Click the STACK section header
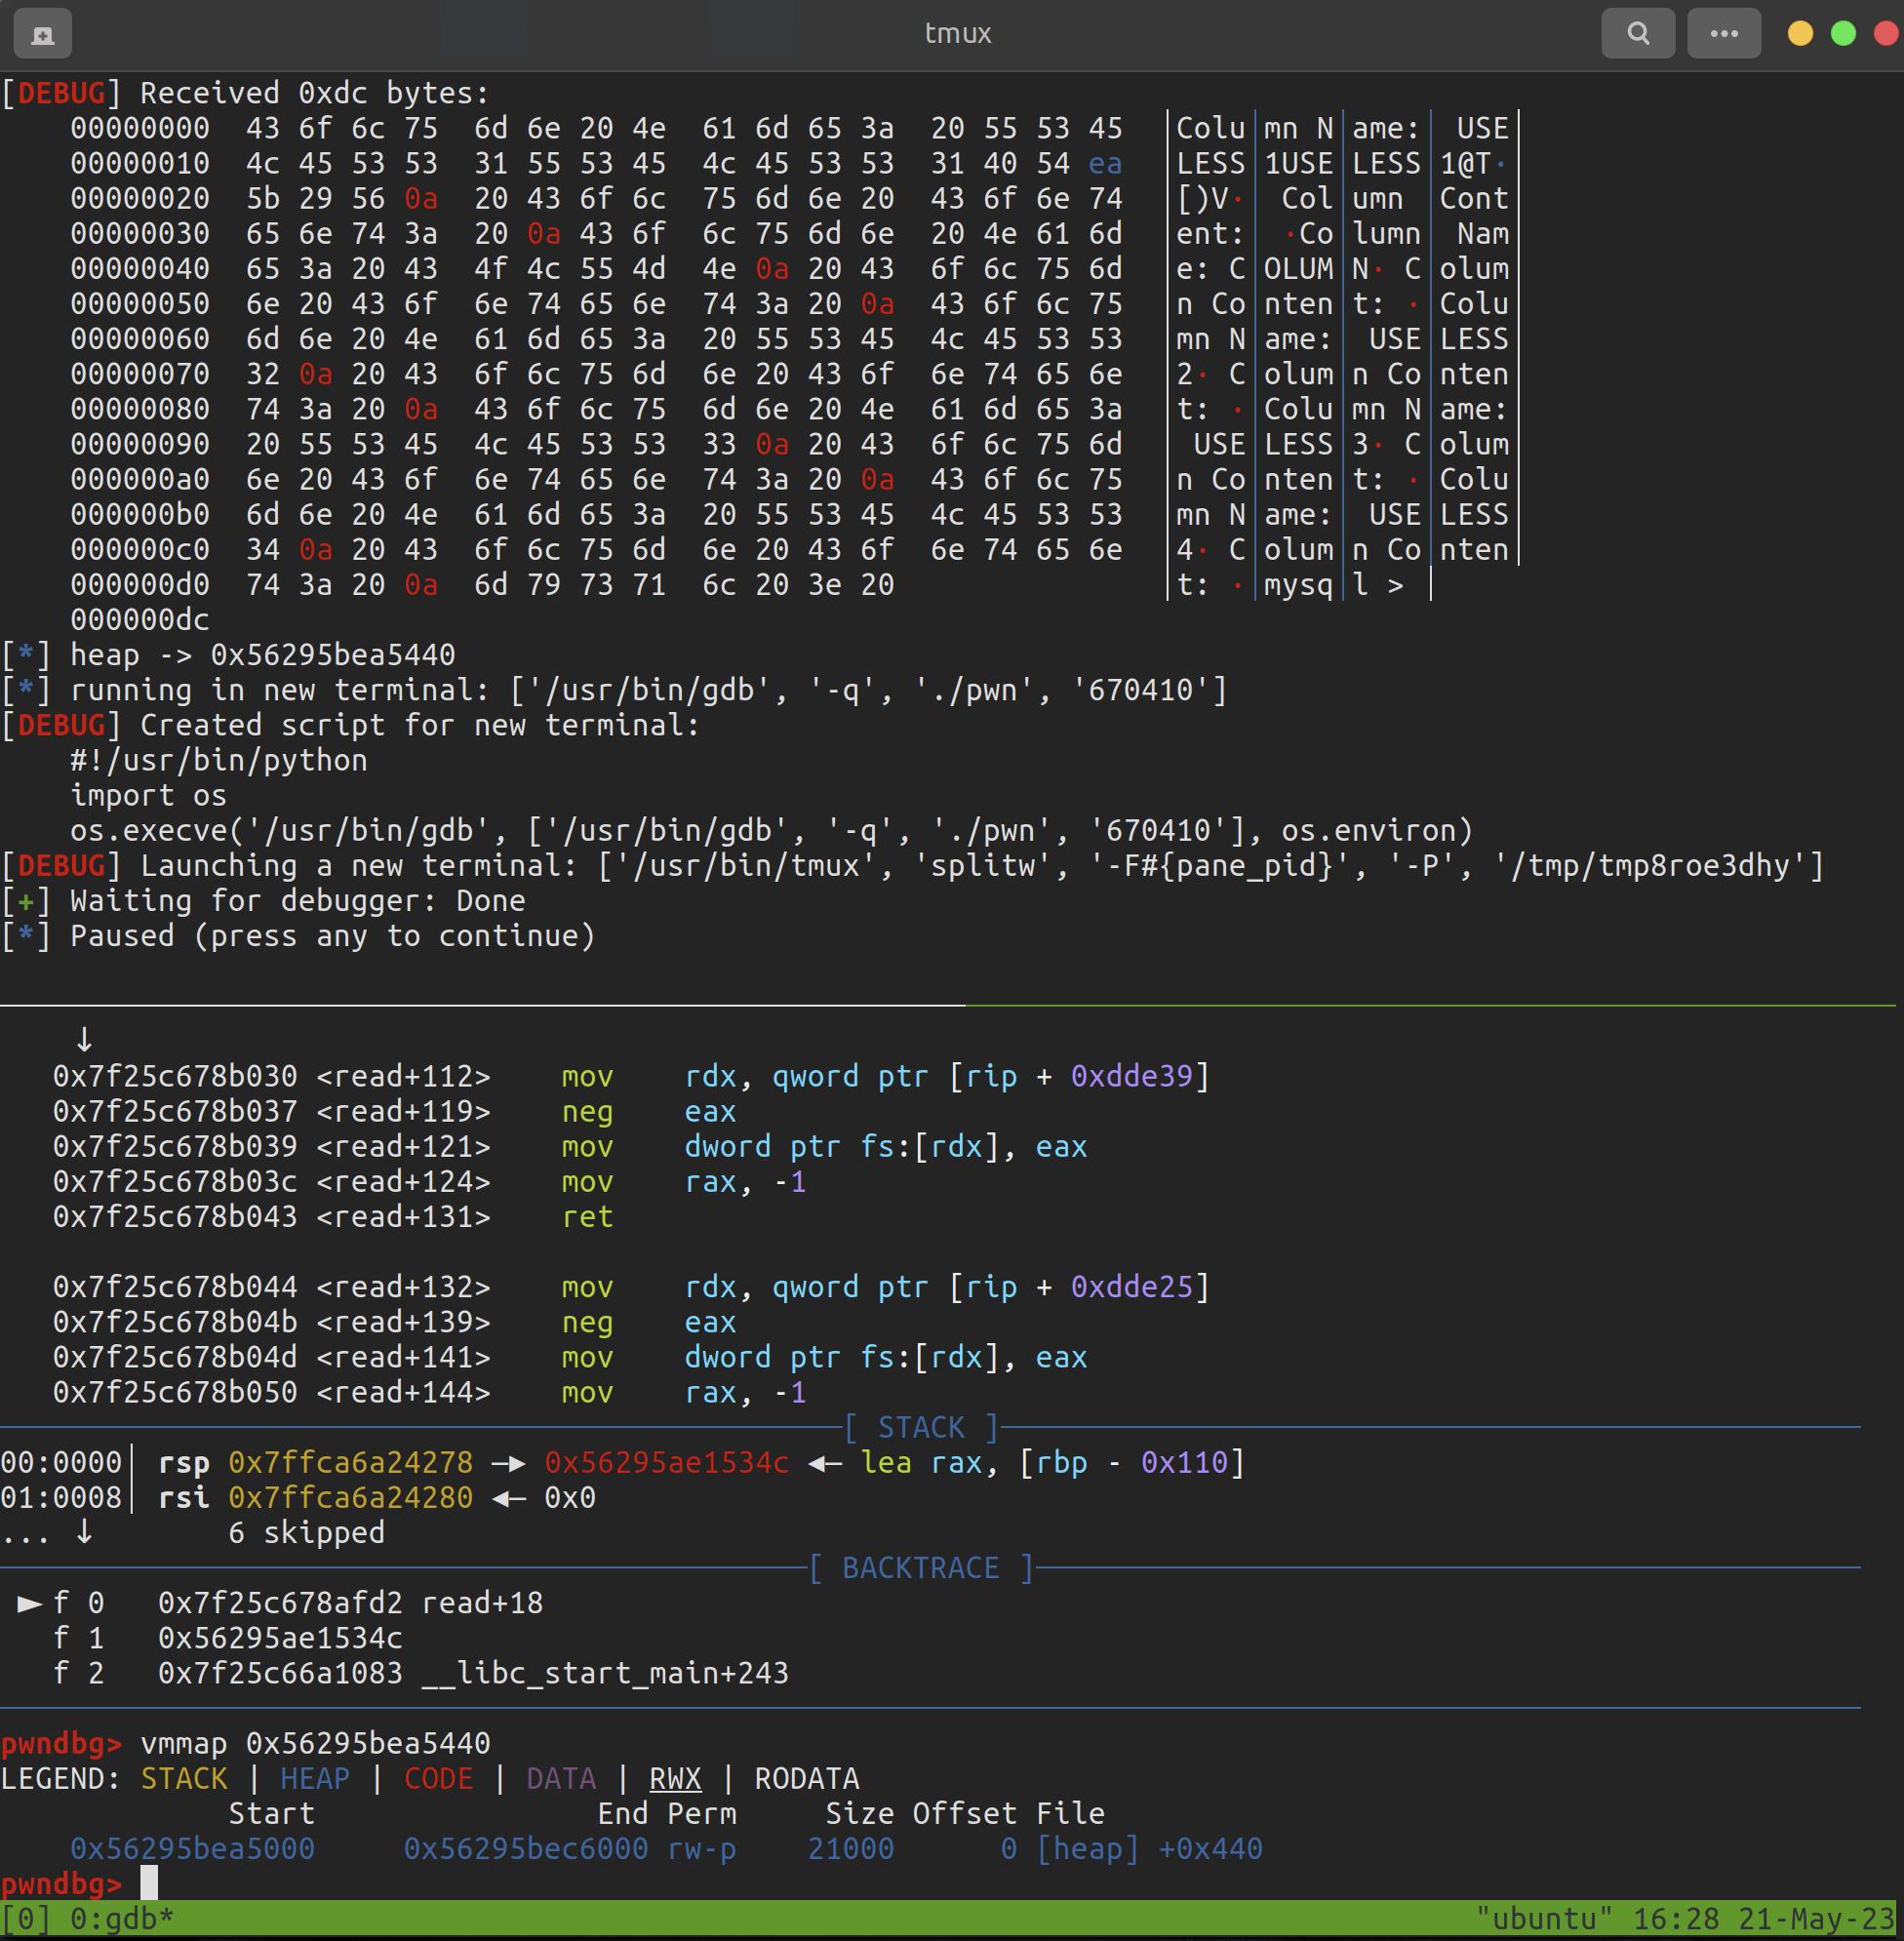 tap(921, 1427)
